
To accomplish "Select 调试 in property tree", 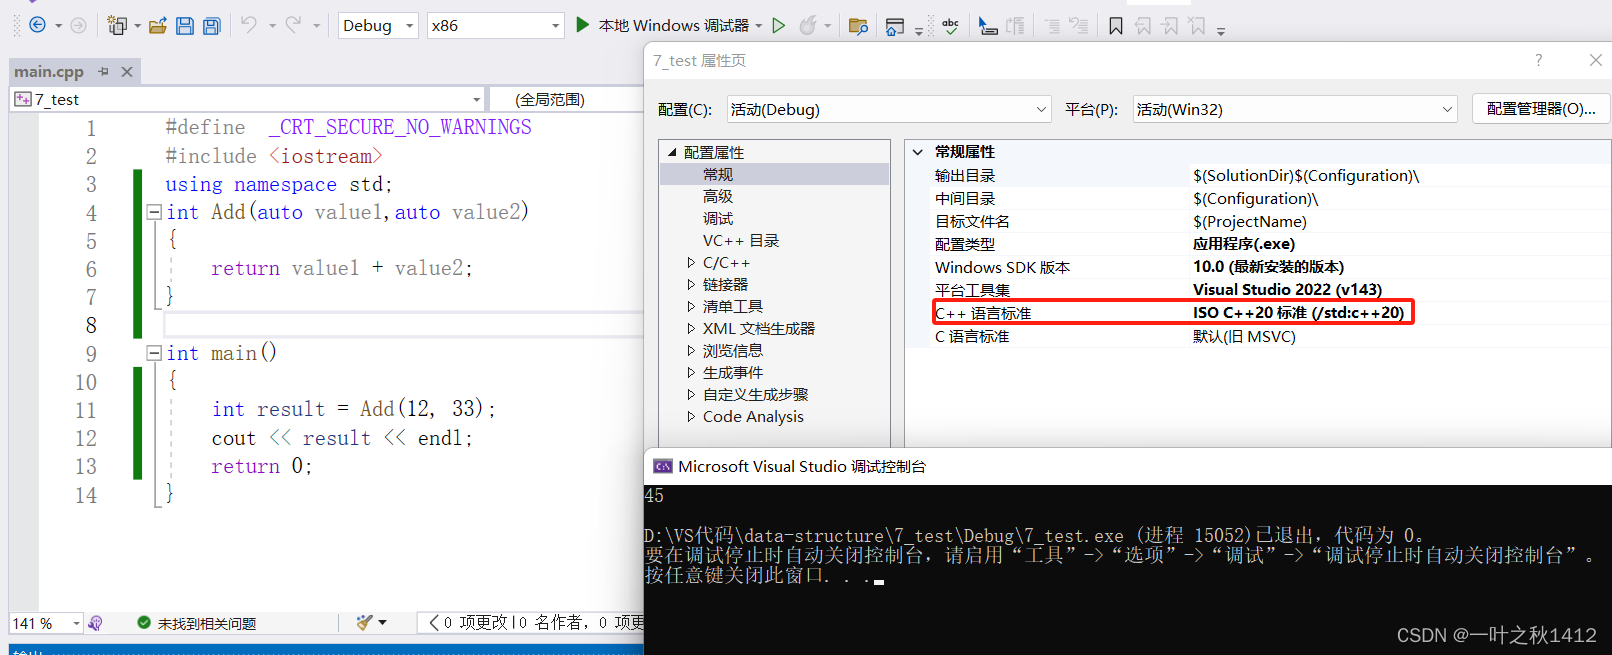I will (718, 218).
